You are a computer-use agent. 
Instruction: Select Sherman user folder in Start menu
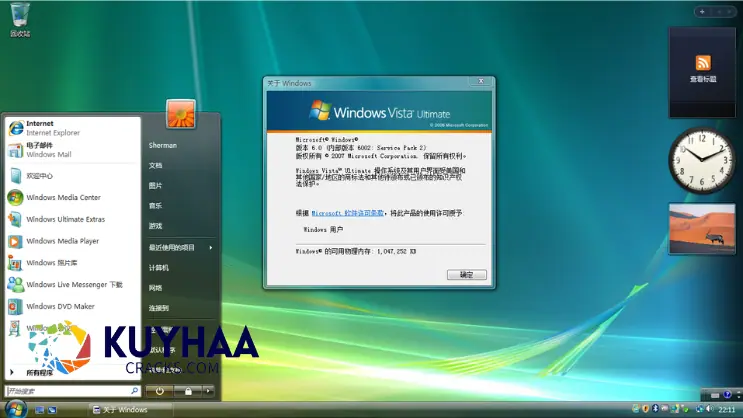[163, 145]
